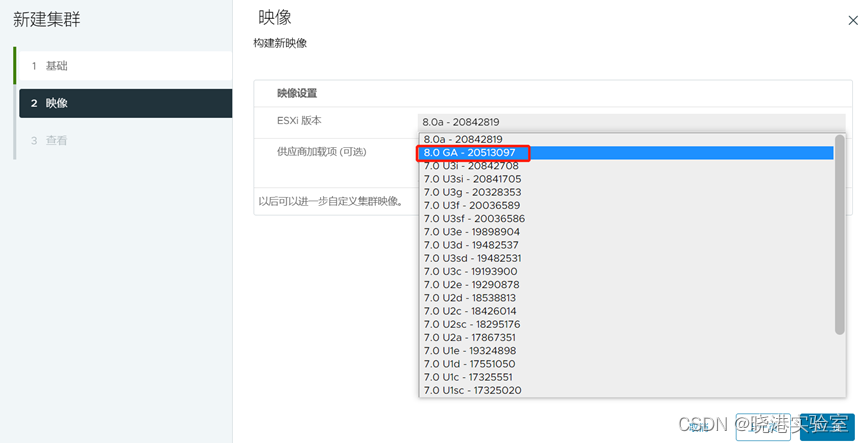Pick 7.0 U3sf - 20036586
This screenshot has height=443, width=864.
[627, 219]
